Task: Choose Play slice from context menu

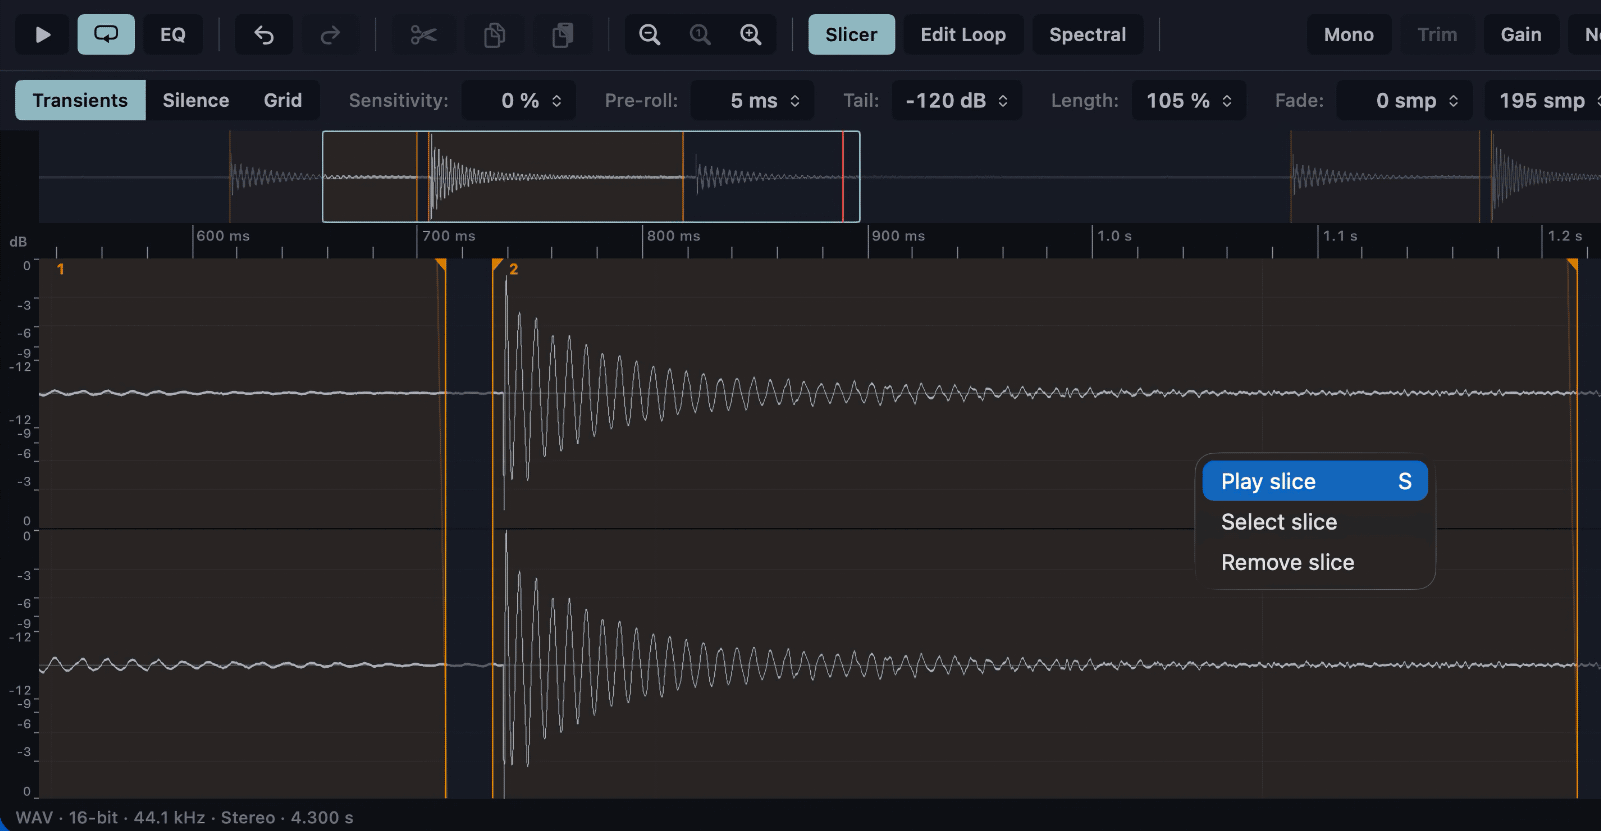Action: (x=1315, y=481)
